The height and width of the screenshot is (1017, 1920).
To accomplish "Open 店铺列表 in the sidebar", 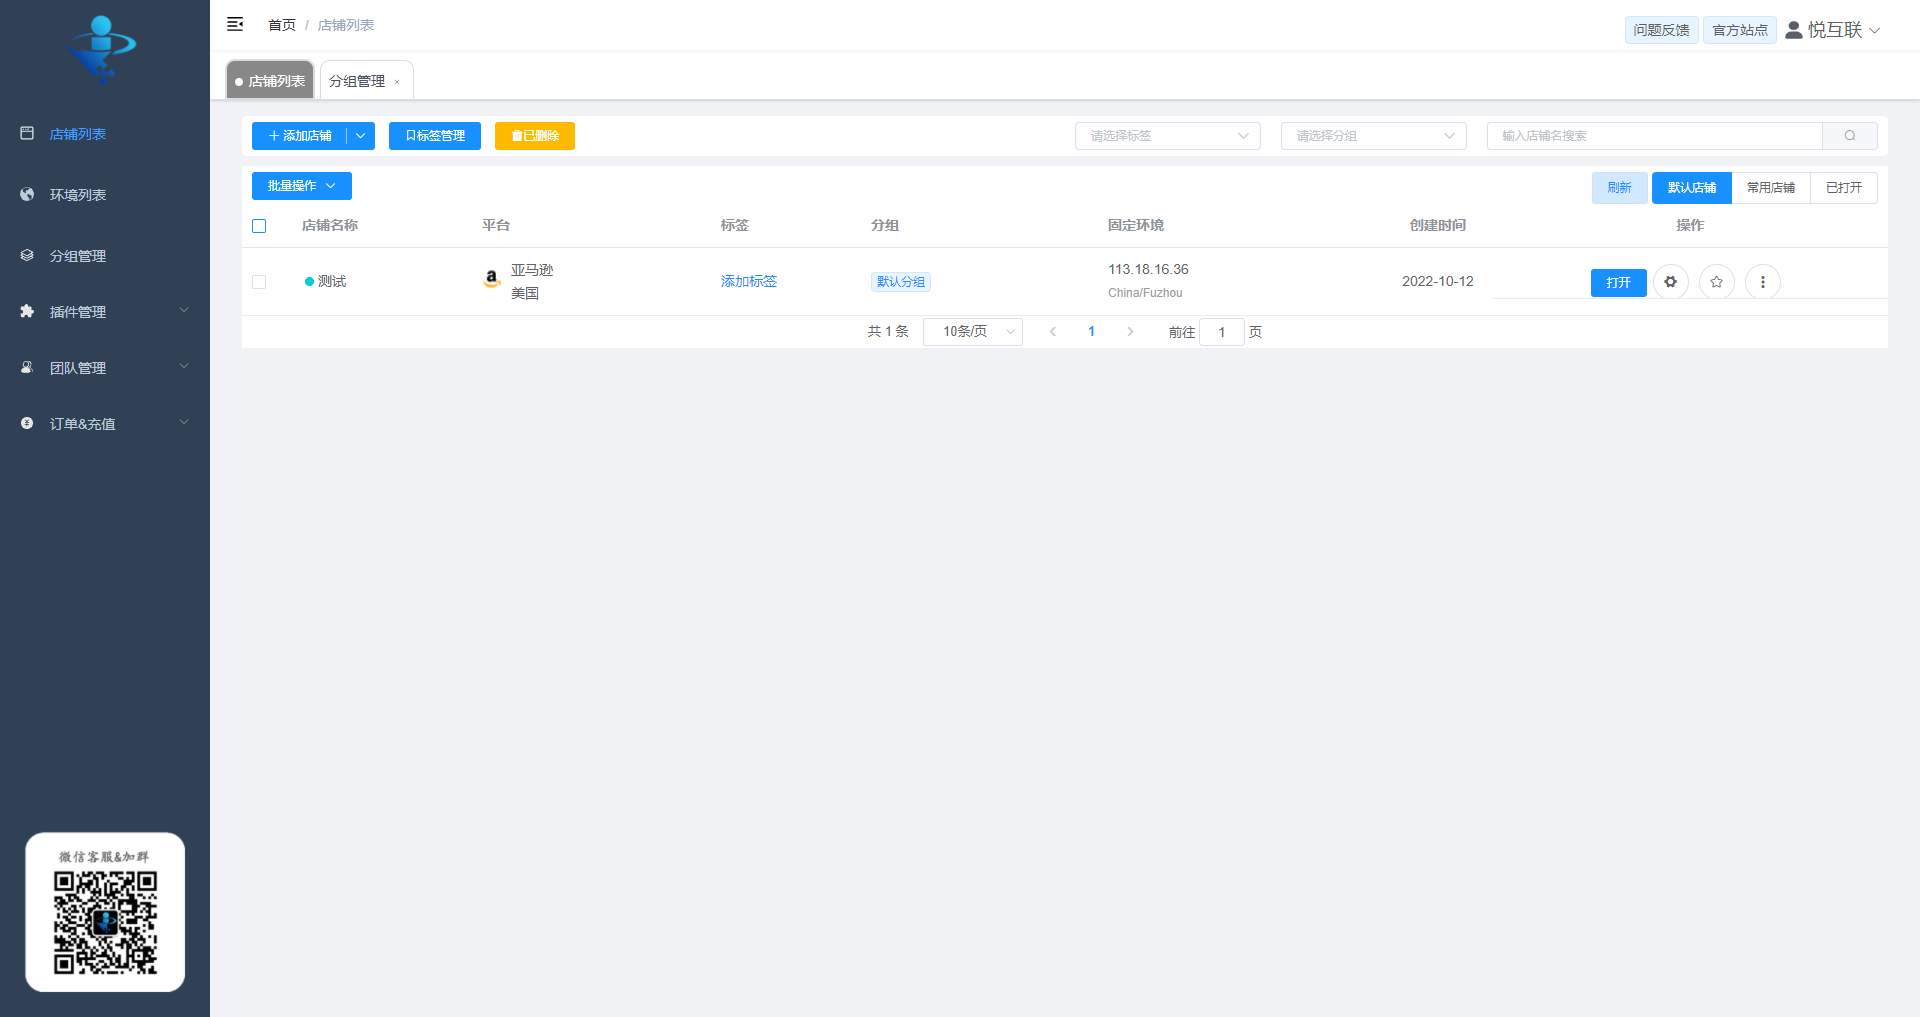I will (105, 134).
